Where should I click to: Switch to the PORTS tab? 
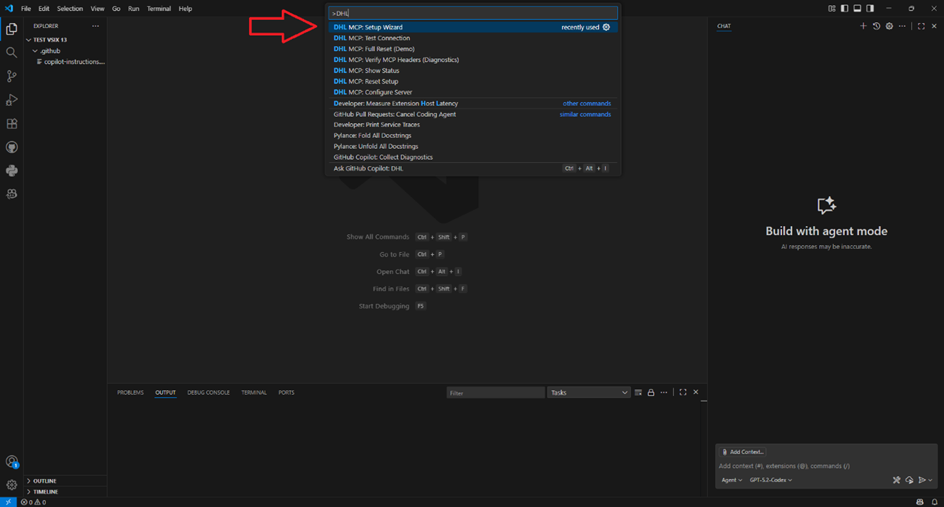pos(287,393)
